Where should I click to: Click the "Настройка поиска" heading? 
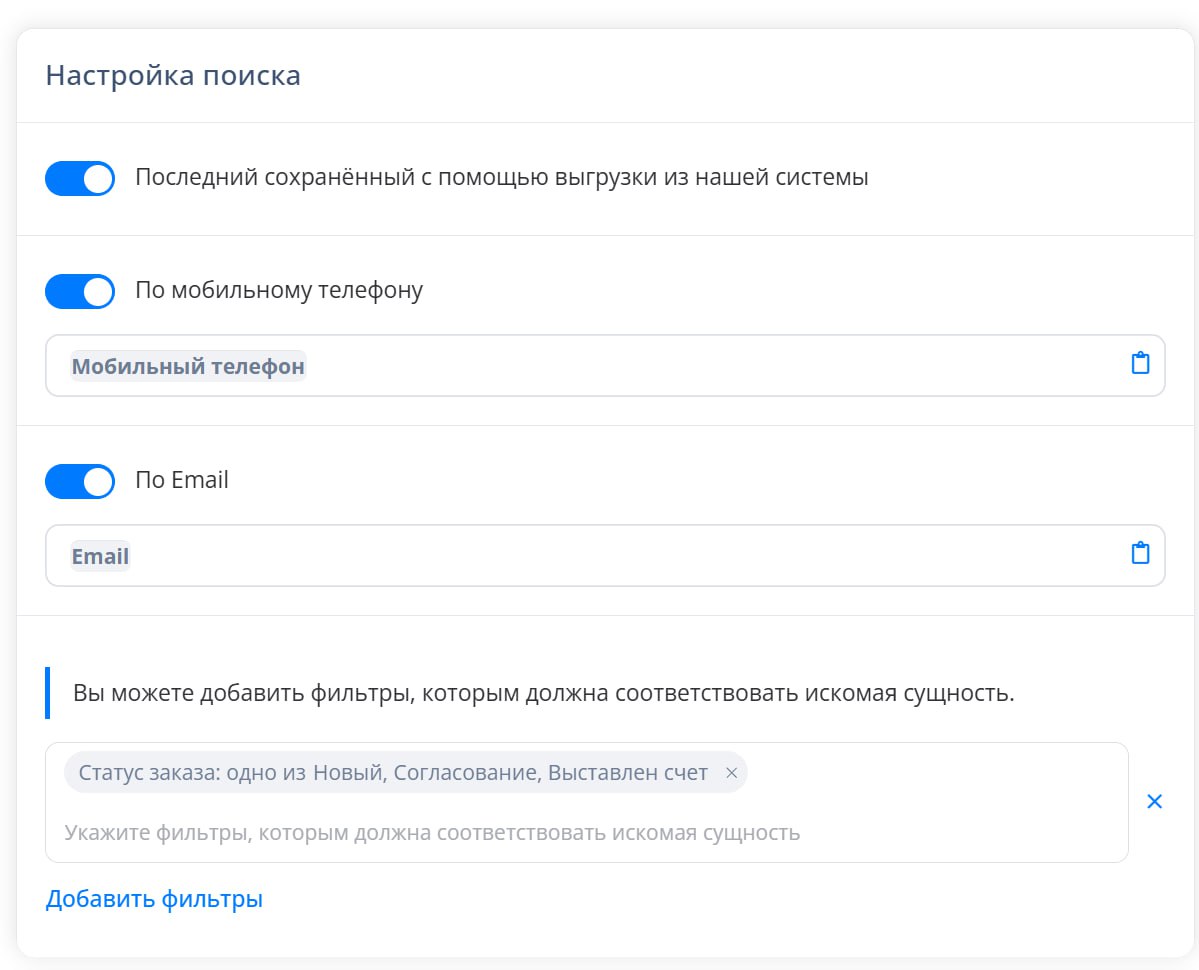click(x=173, y=76)
